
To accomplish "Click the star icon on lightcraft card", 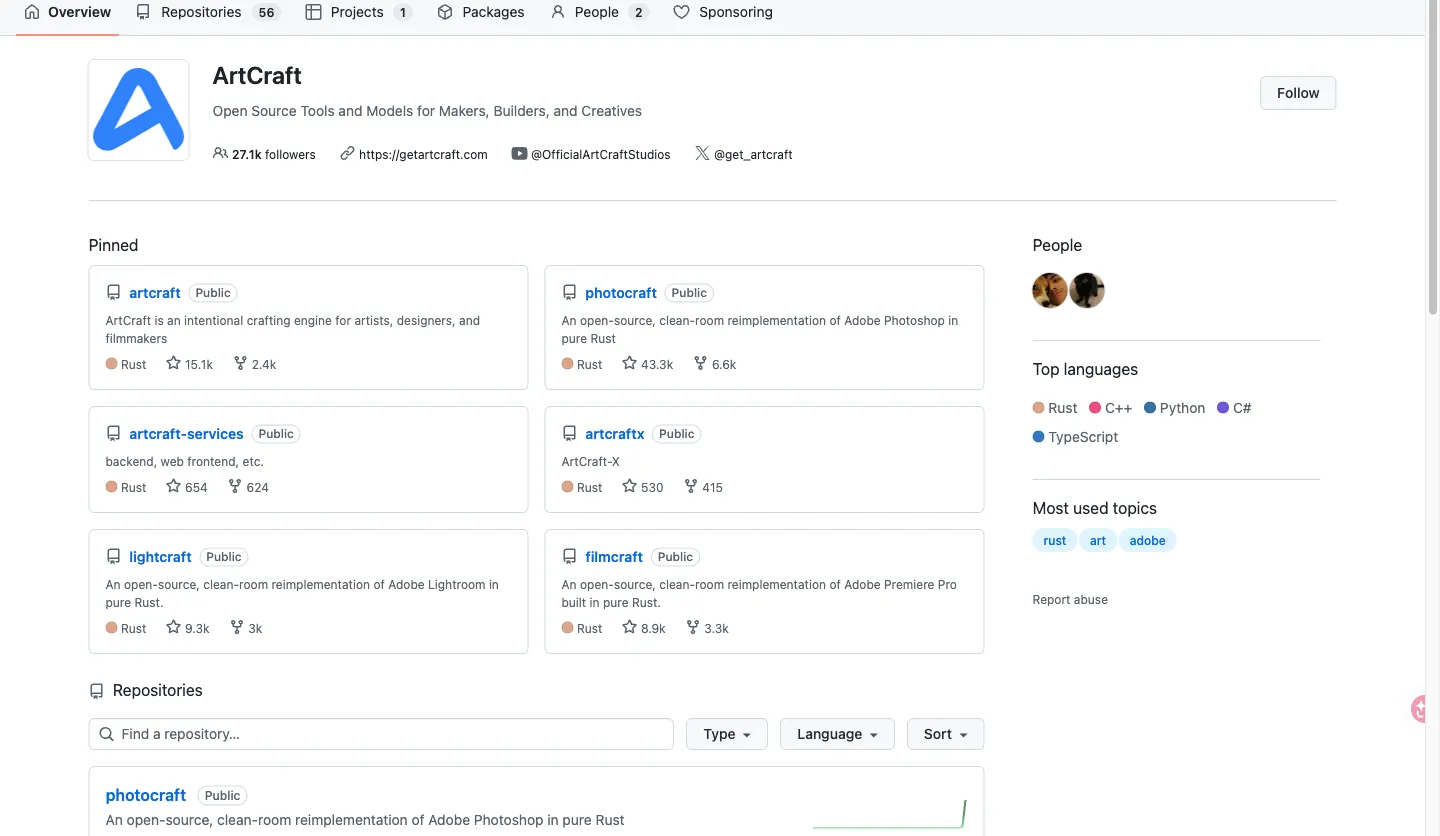I will (x=173, y=628).
